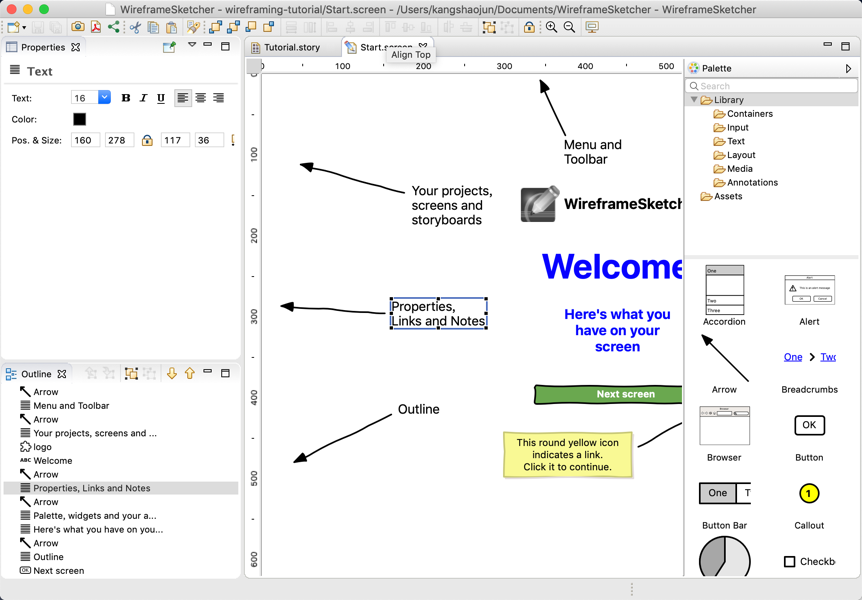Click the Paste clipboard icon
Image resolution: width=862 pixels, height=600 pixels.
pyautogui.click(x=172, y=27)
